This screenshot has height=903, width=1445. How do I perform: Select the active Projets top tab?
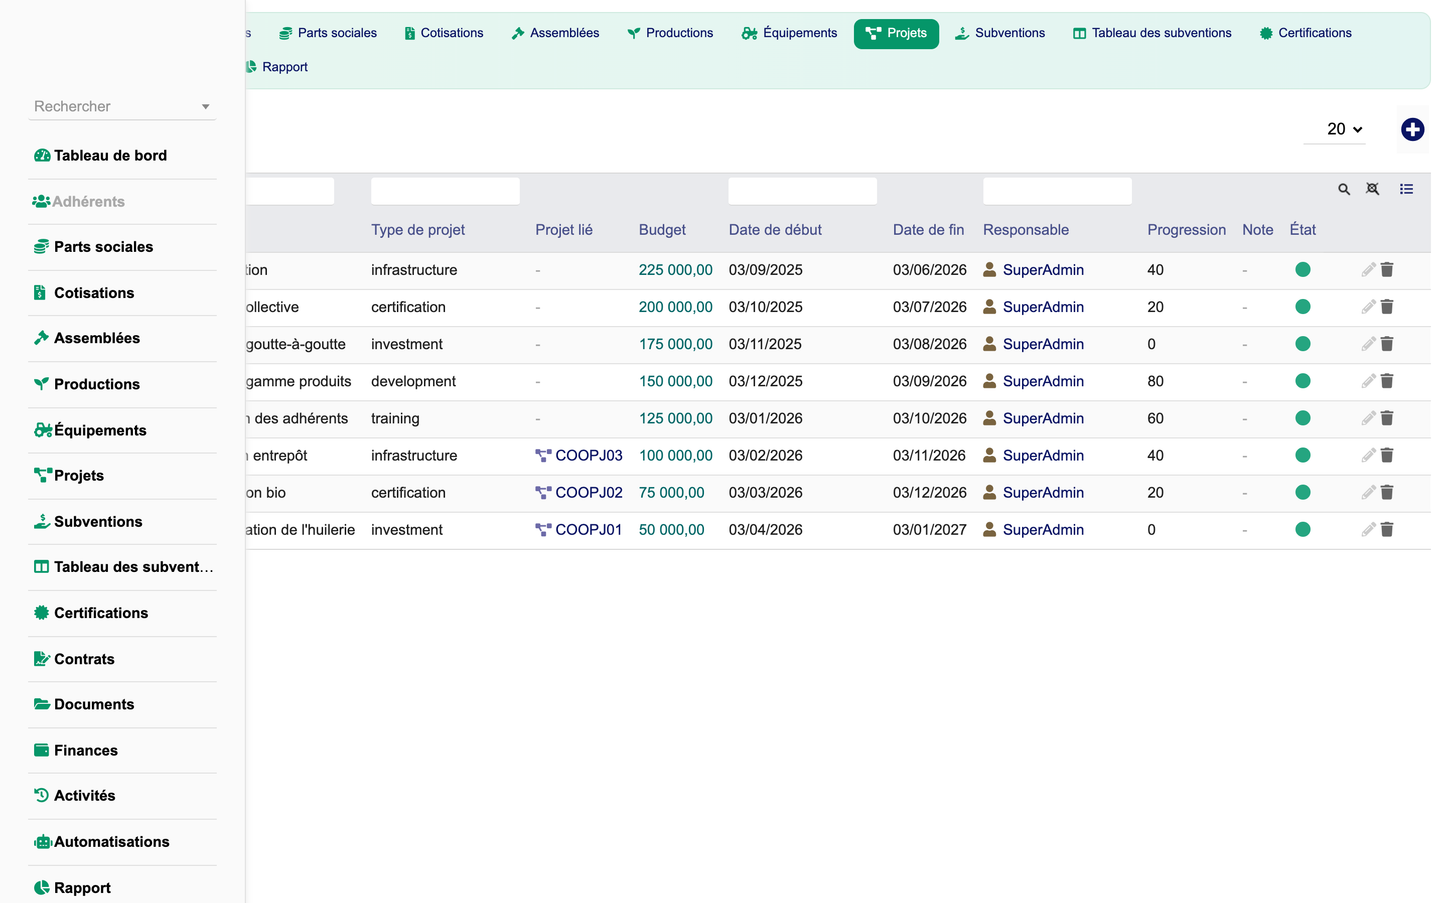896,33
